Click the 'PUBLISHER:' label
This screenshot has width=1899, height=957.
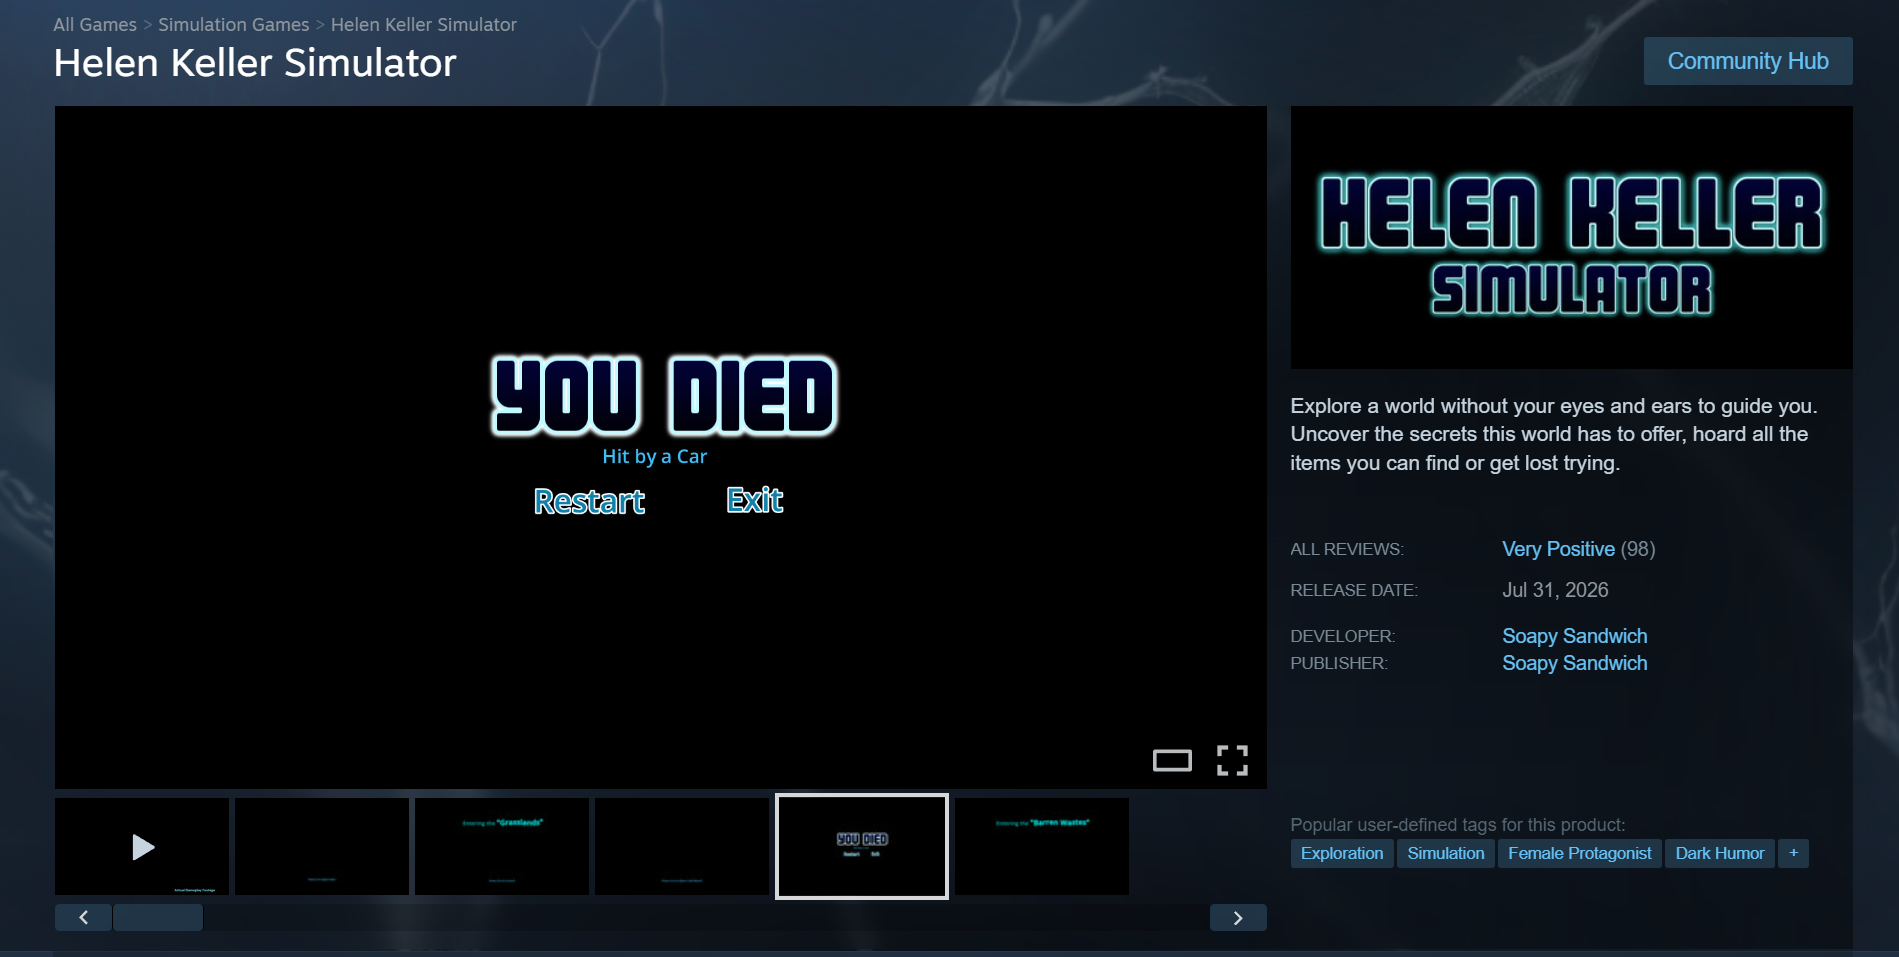click(1339, 663)
